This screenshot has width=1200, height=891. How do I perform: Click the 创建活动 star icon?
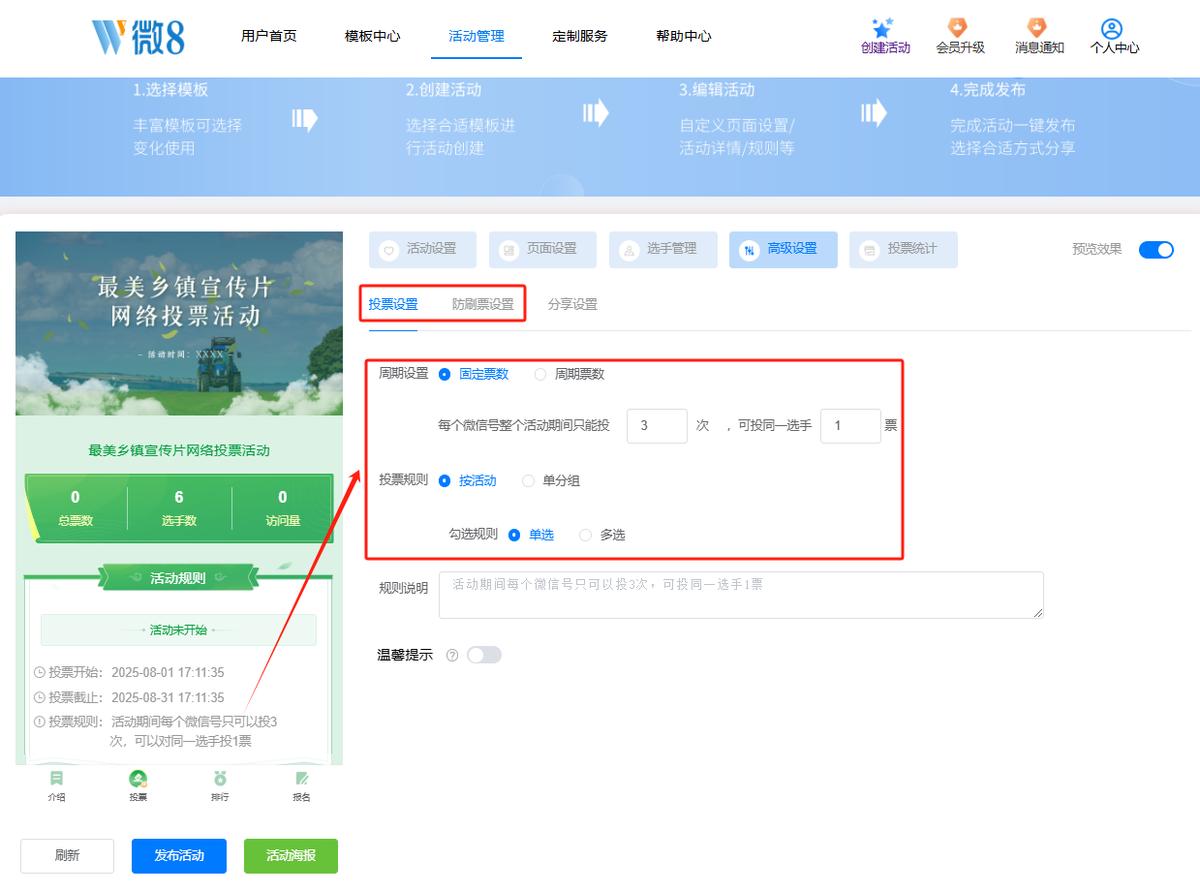click(882, 27)
